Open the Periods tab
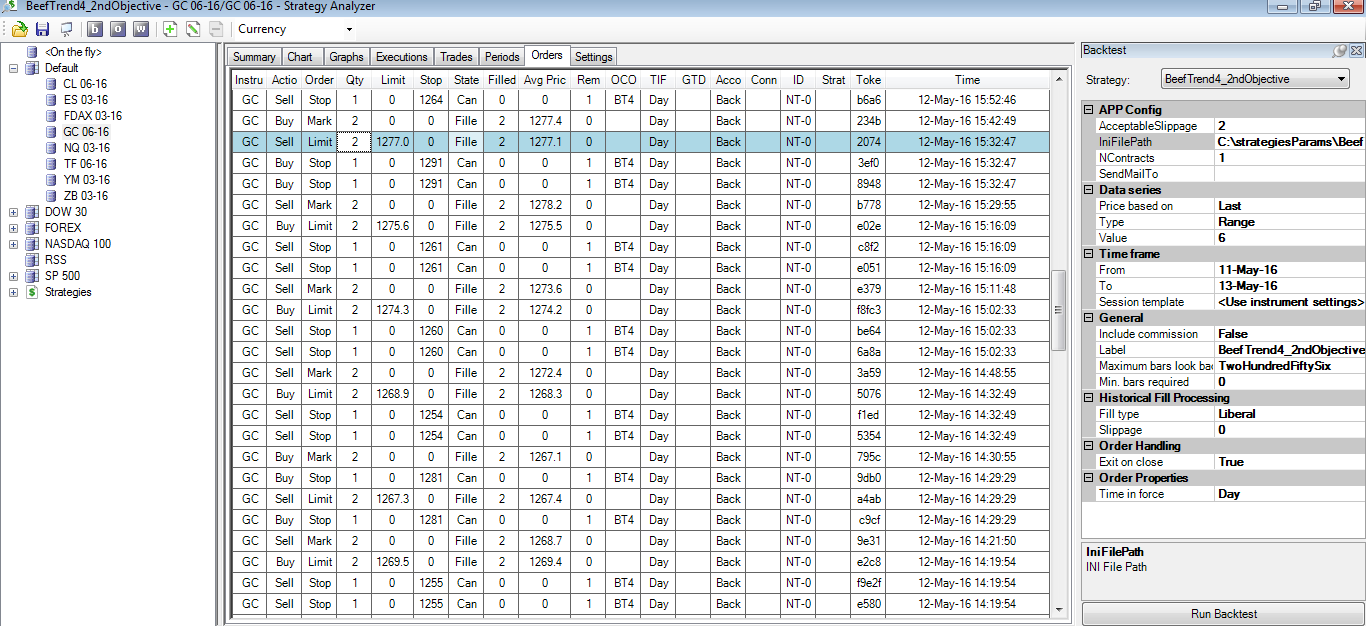The width and height of the screenshot is (1366, 626). click(502, 57)
